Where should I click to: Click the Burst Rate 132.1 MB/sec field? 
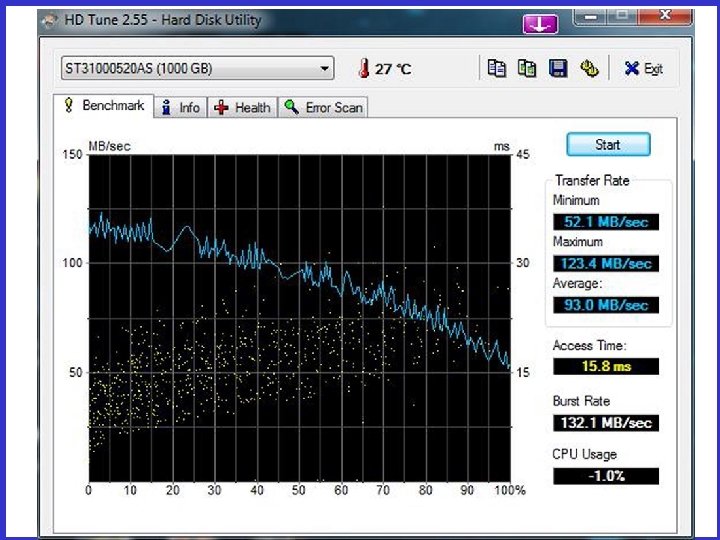click(606, 422)
